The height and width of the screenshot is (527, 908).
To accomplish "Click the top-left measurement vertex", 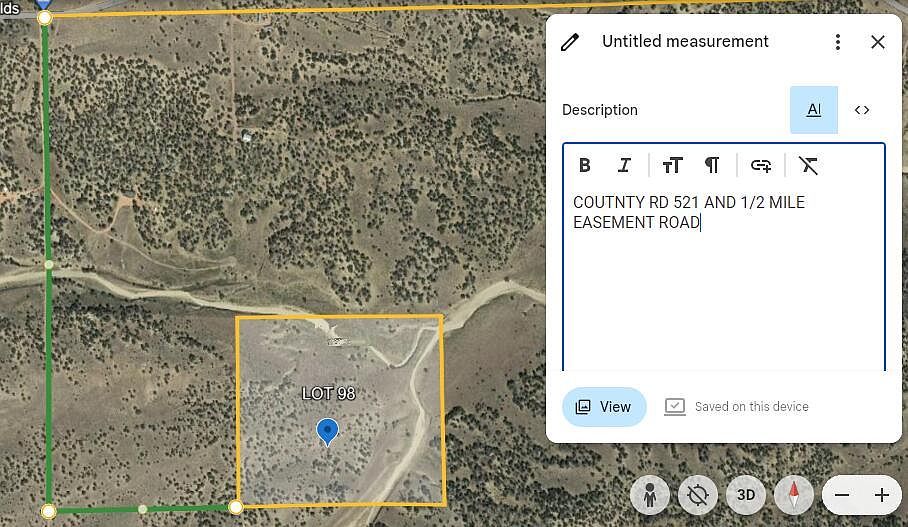I will click(x=45, y=18).
